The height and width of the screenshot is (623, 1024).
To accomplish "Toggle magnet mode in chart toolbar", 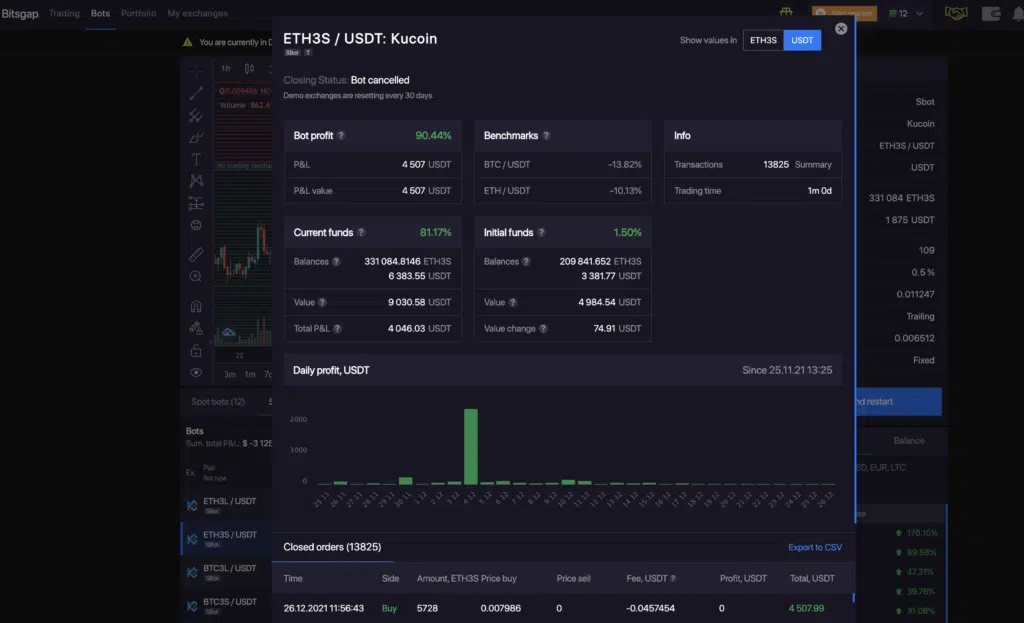I will (196, 306).
